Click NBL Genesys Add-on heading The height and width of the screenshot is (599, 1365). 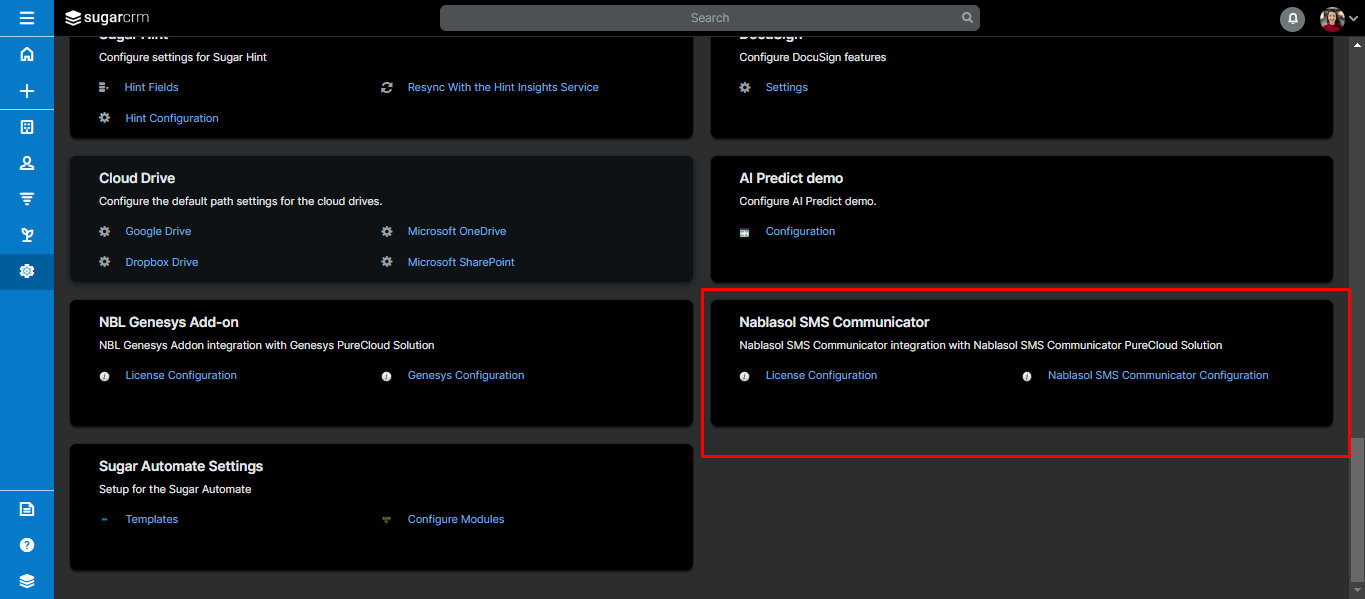coord(169,322)
